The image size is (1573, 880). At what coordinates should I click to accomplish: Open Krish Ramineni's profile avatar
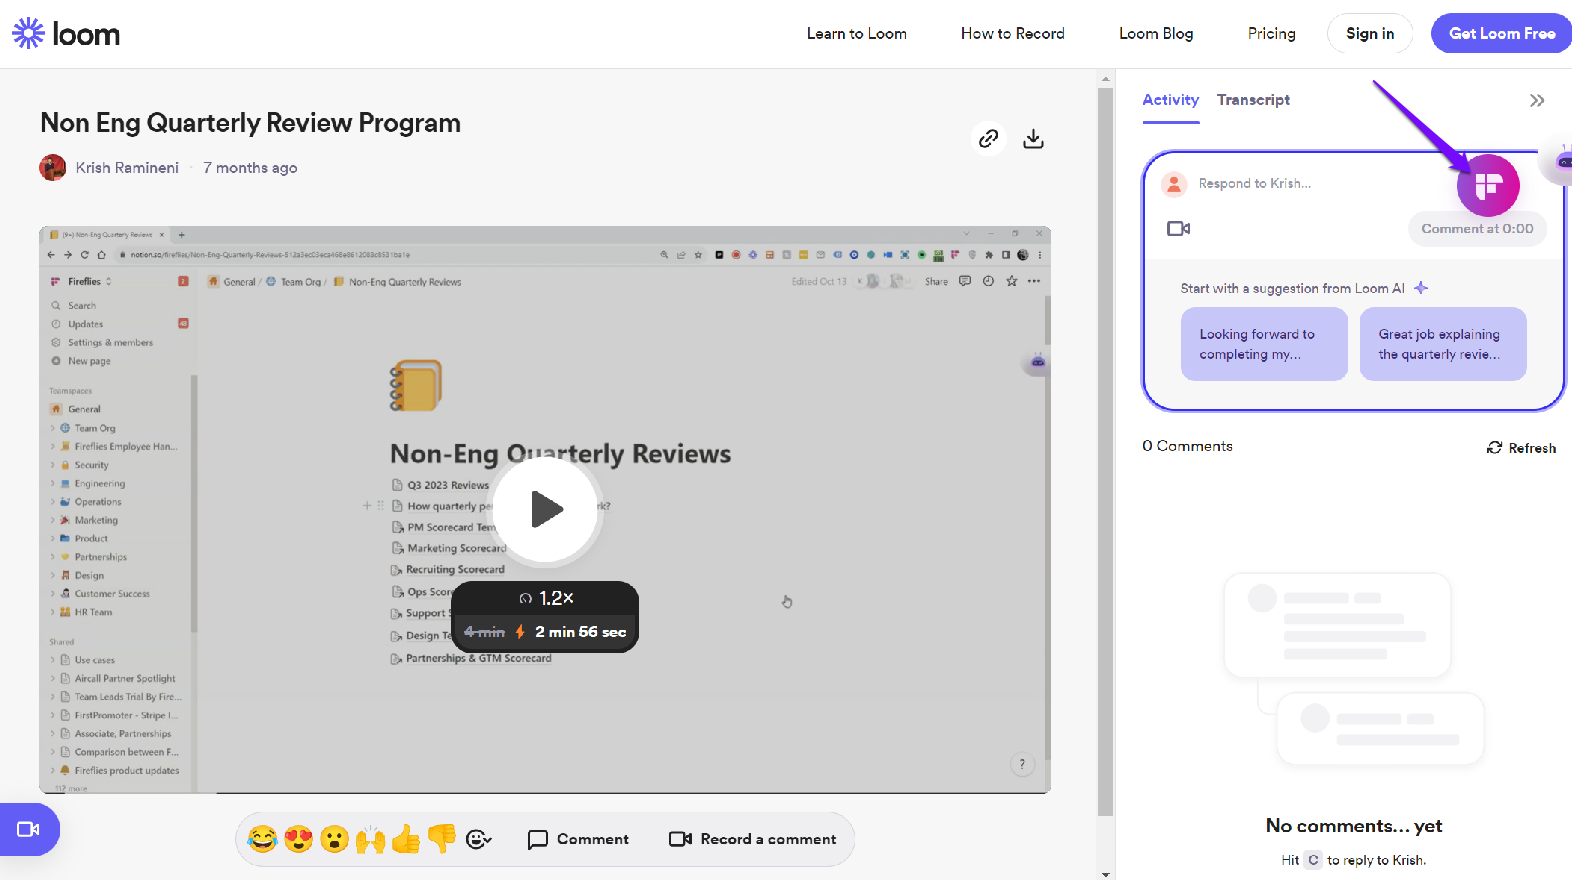(53, 168)
